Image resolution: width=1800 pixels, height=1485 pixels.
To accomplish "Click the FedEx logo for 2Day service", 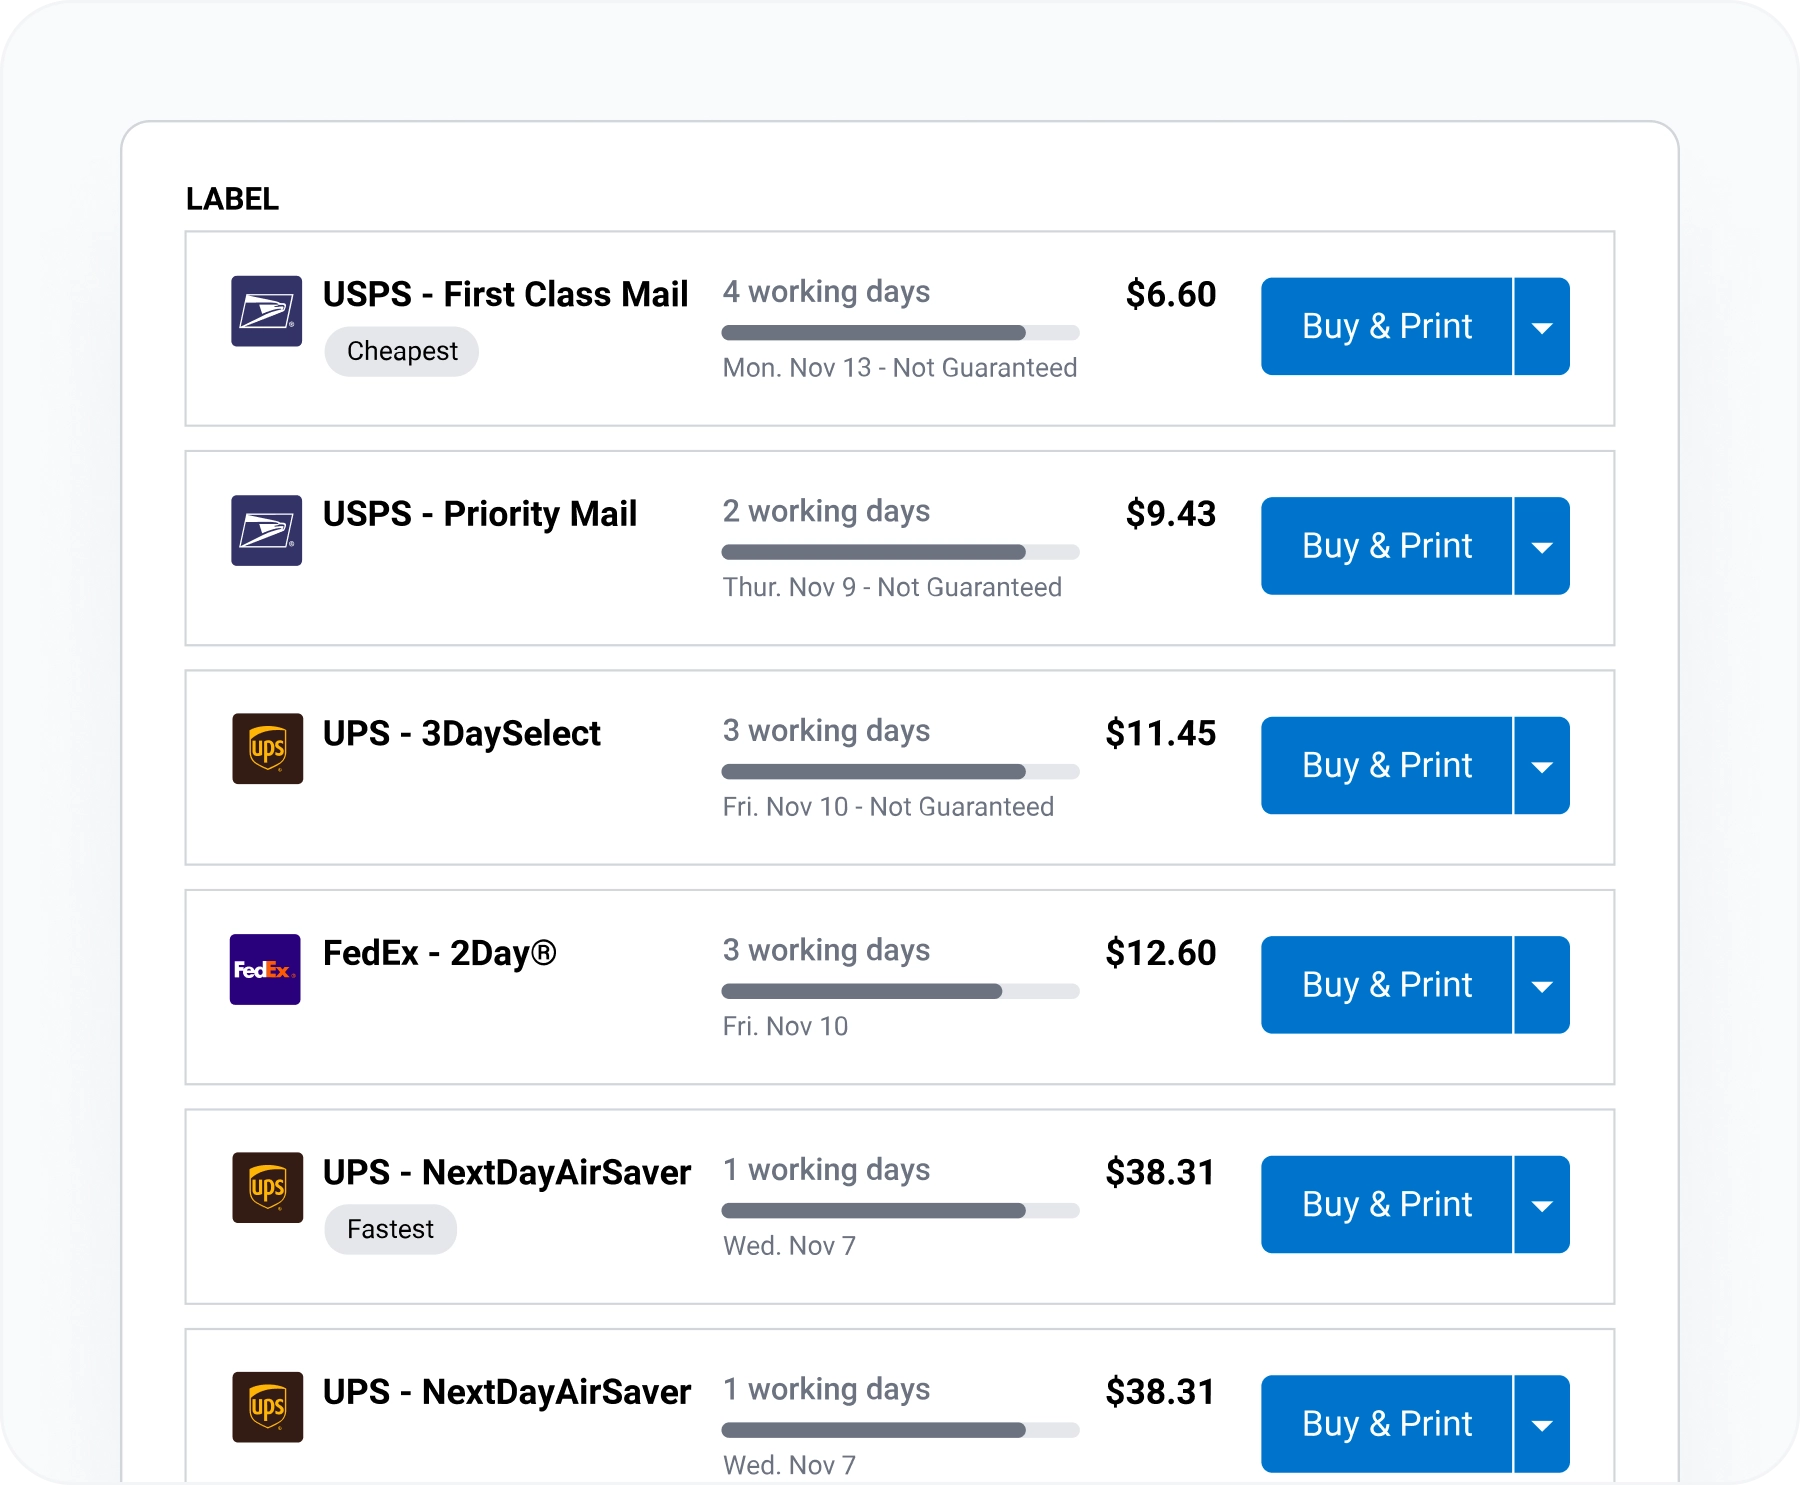I will pyautogui.click(x=265, y=969).
